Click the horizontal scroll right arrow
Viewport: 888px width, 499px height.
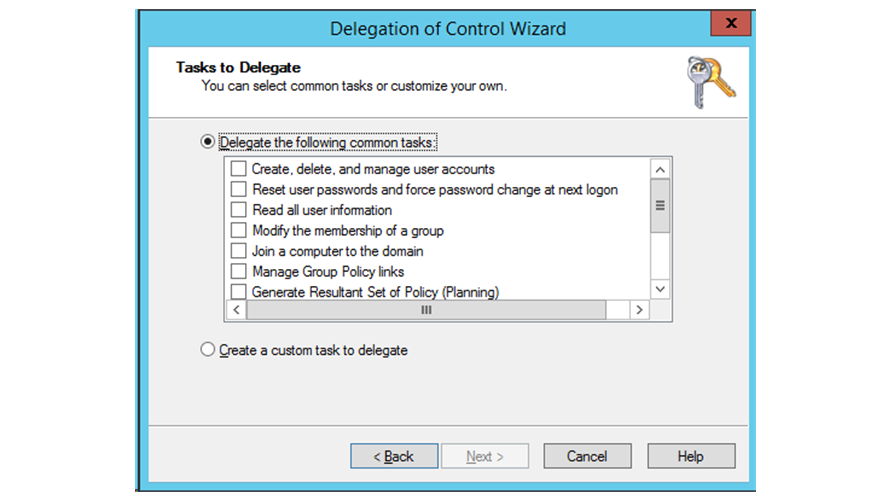(x=639, y=310)
